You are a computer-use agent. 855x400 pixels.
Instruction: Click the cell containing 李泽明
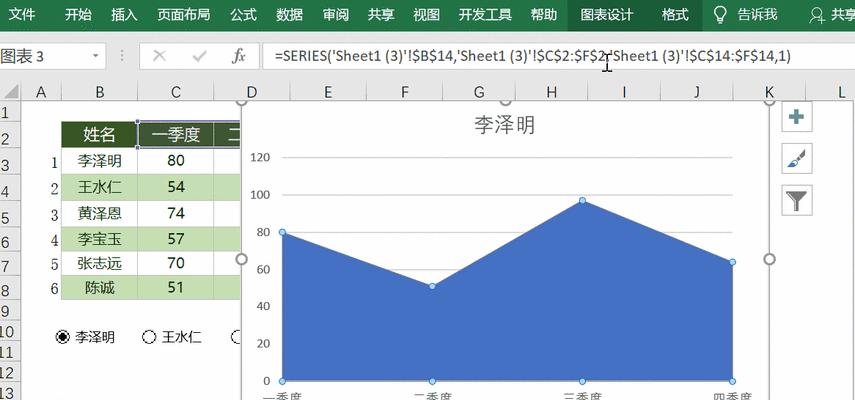click(99, 161)
